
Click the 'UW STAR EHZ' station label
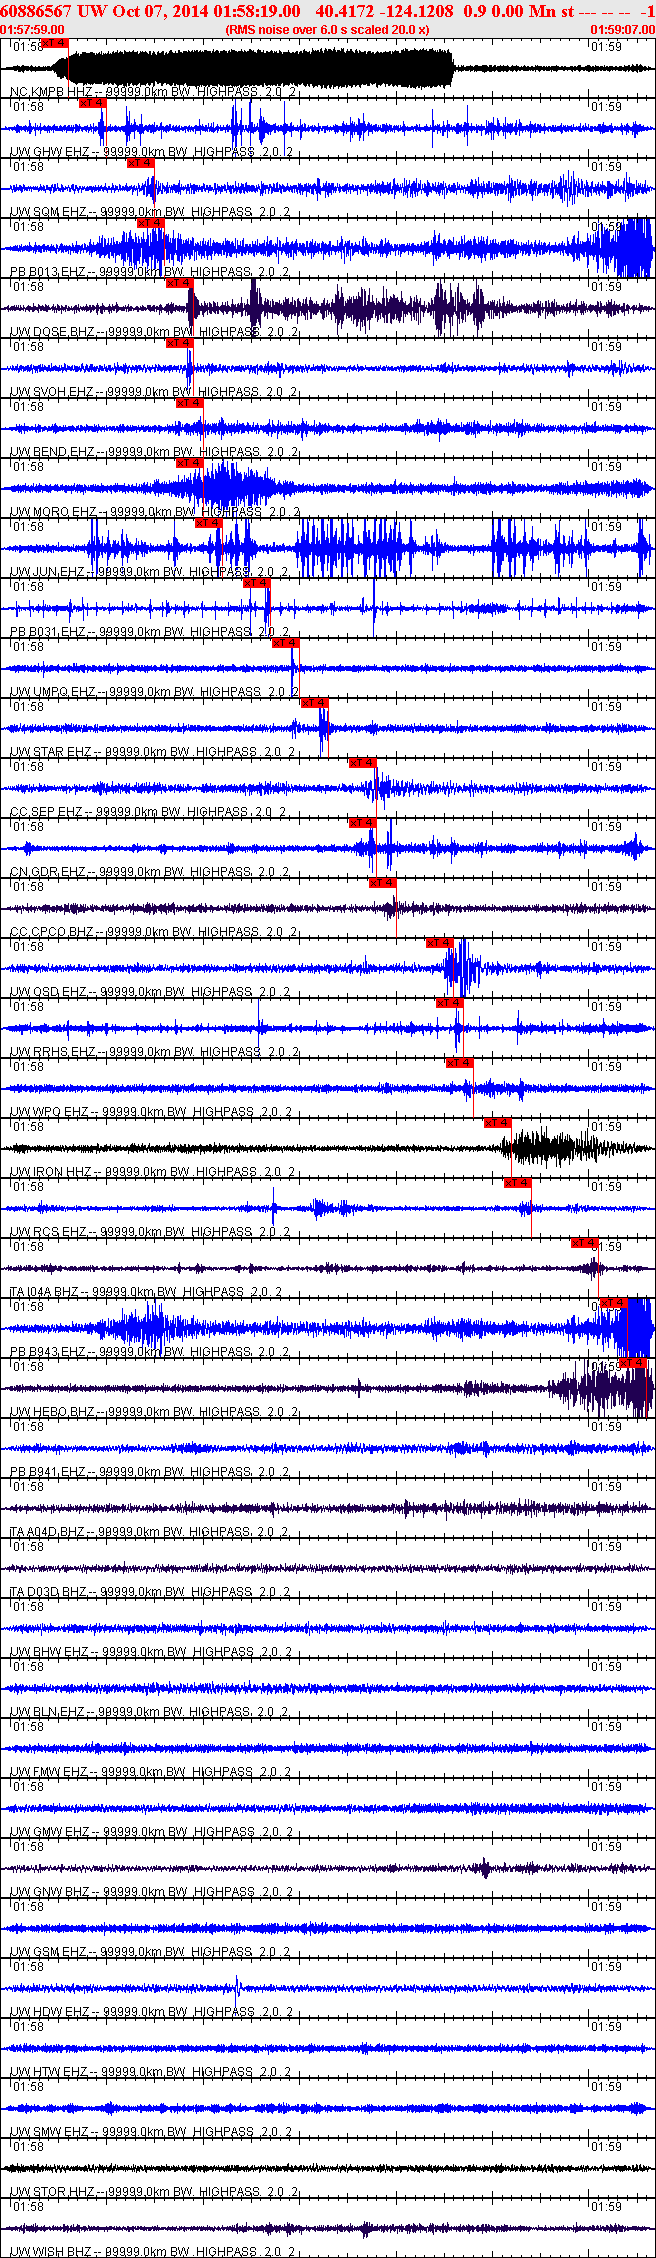point(50,752)
